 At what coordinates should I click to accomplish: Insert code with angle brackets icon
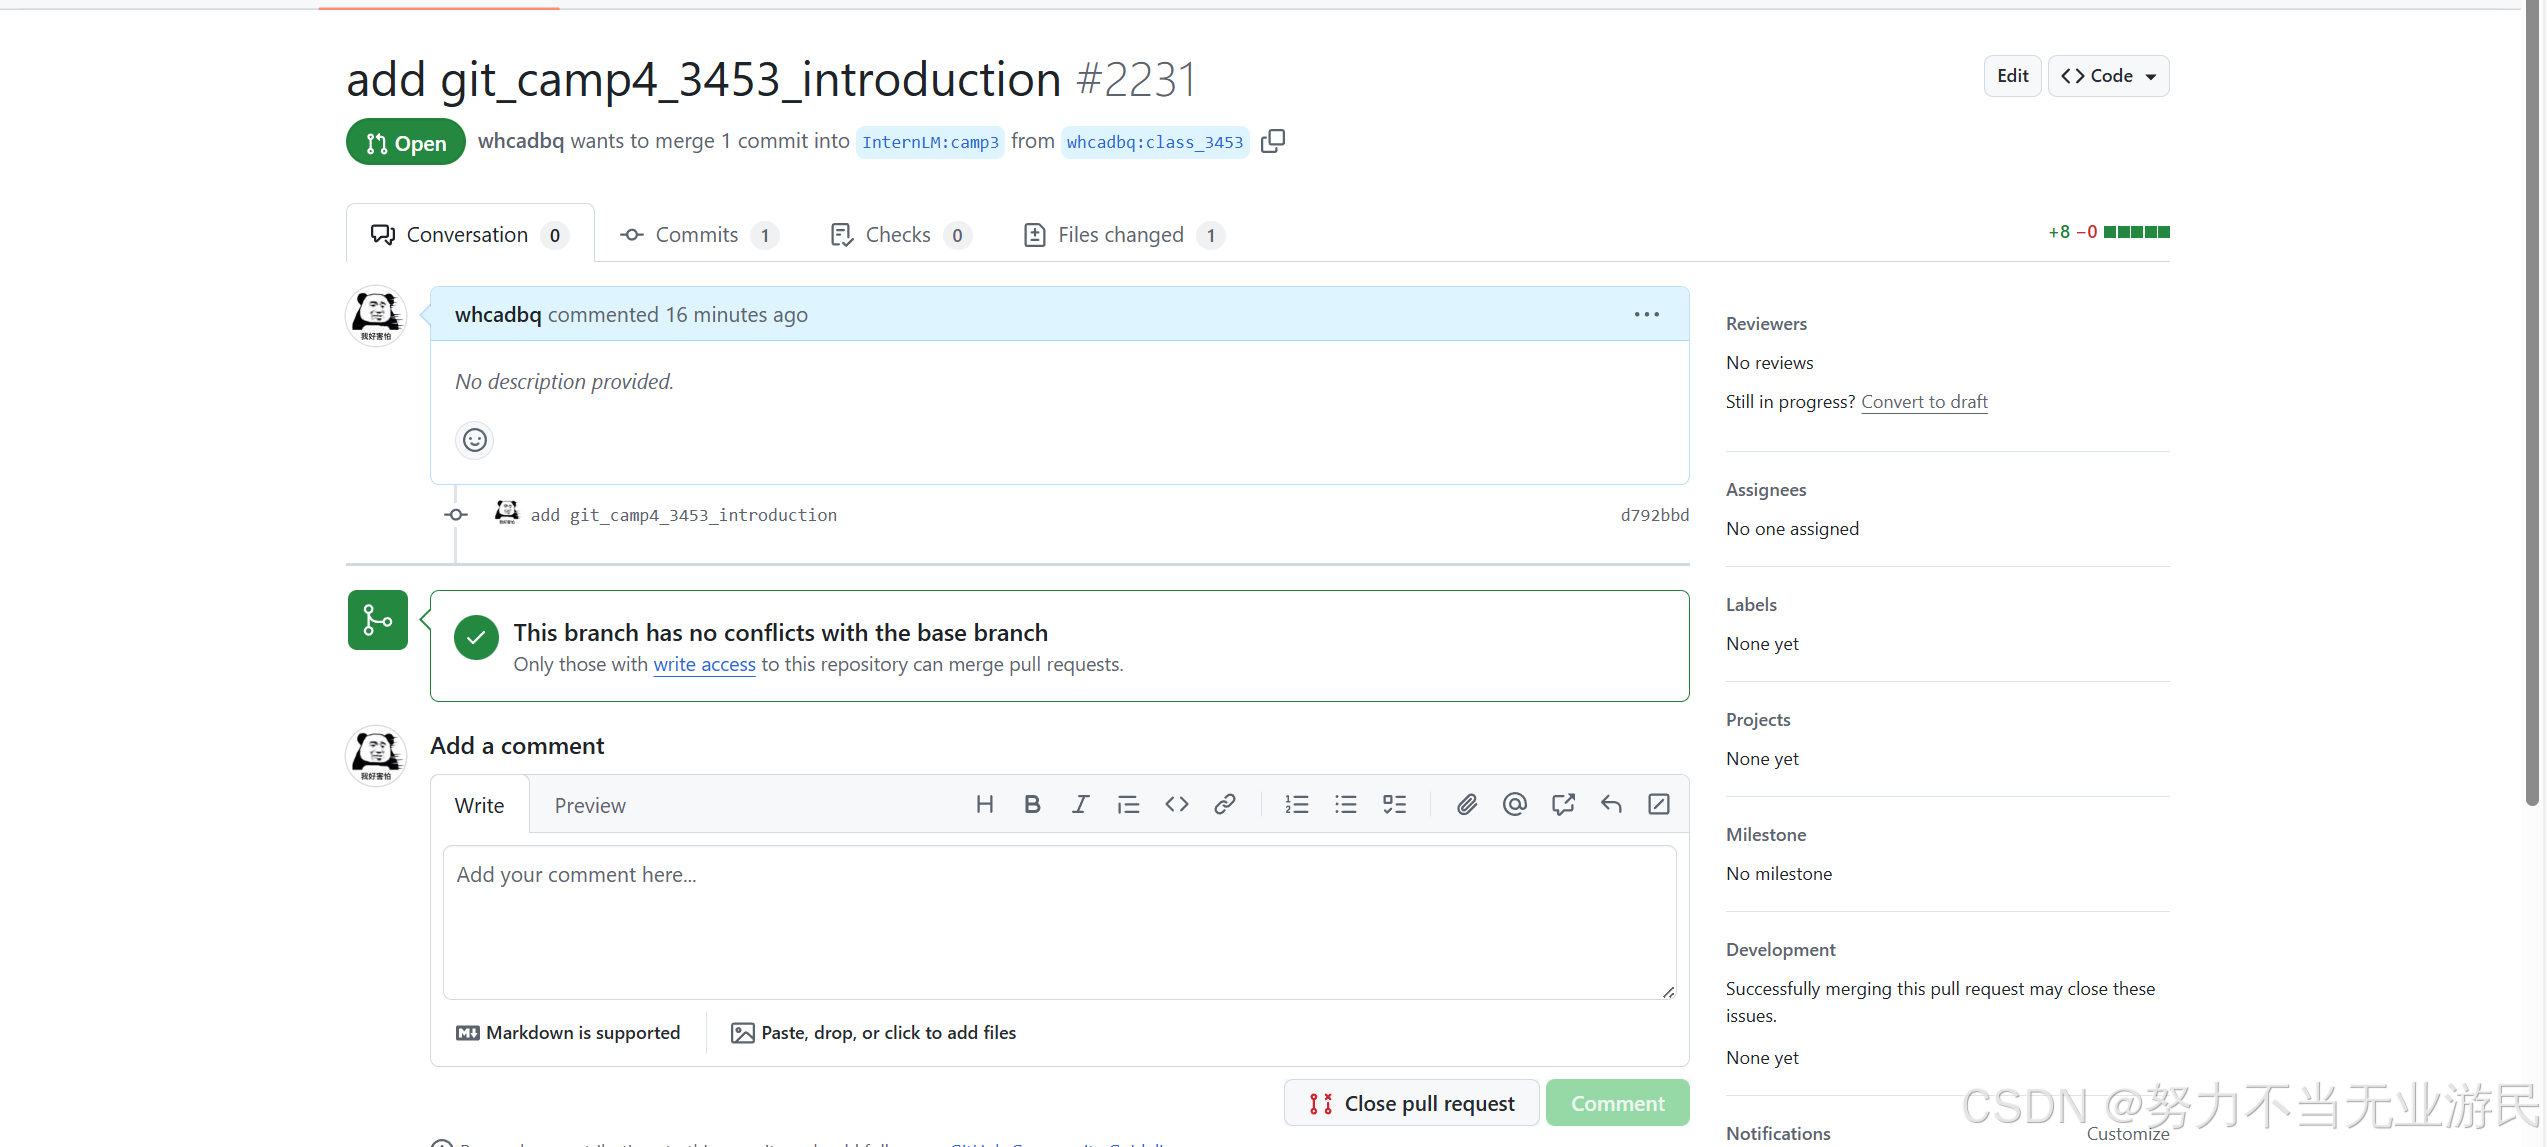1176,804
